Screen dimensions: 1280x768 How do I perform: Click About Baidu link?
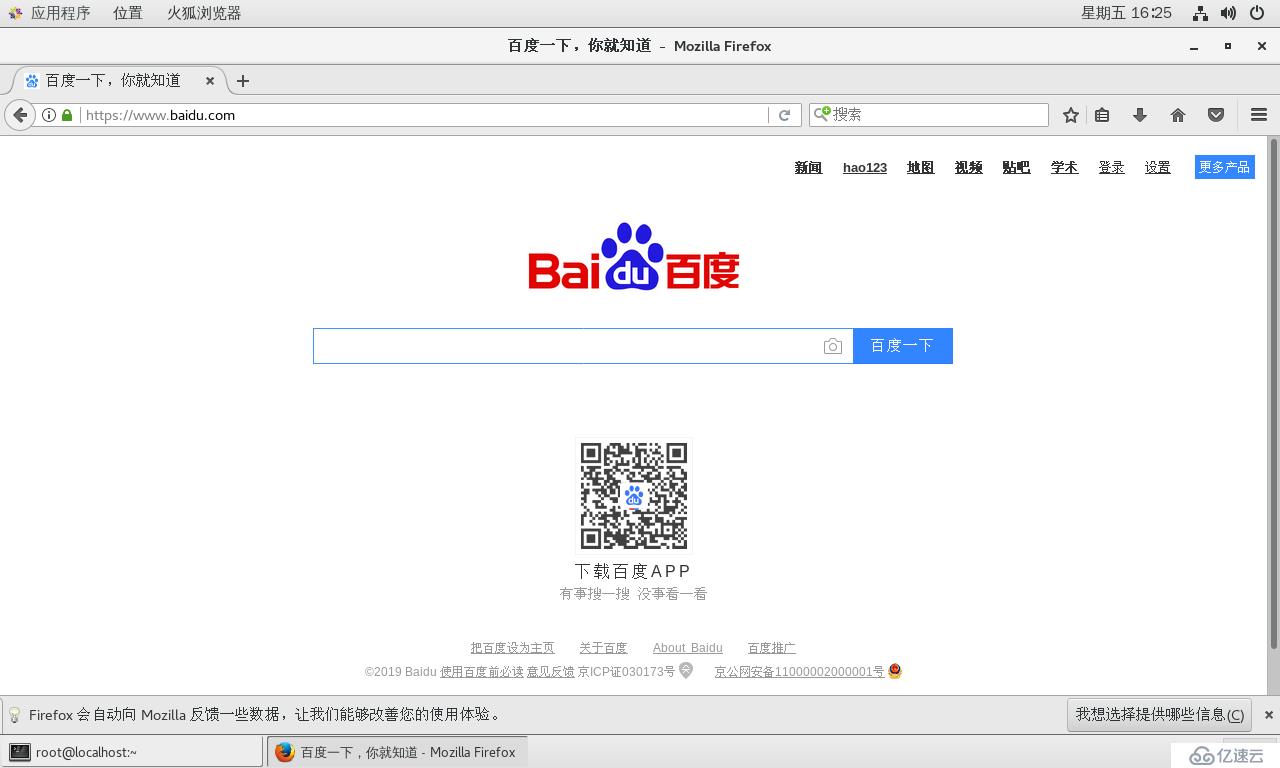pyautogui.click(x=687, y=648)
